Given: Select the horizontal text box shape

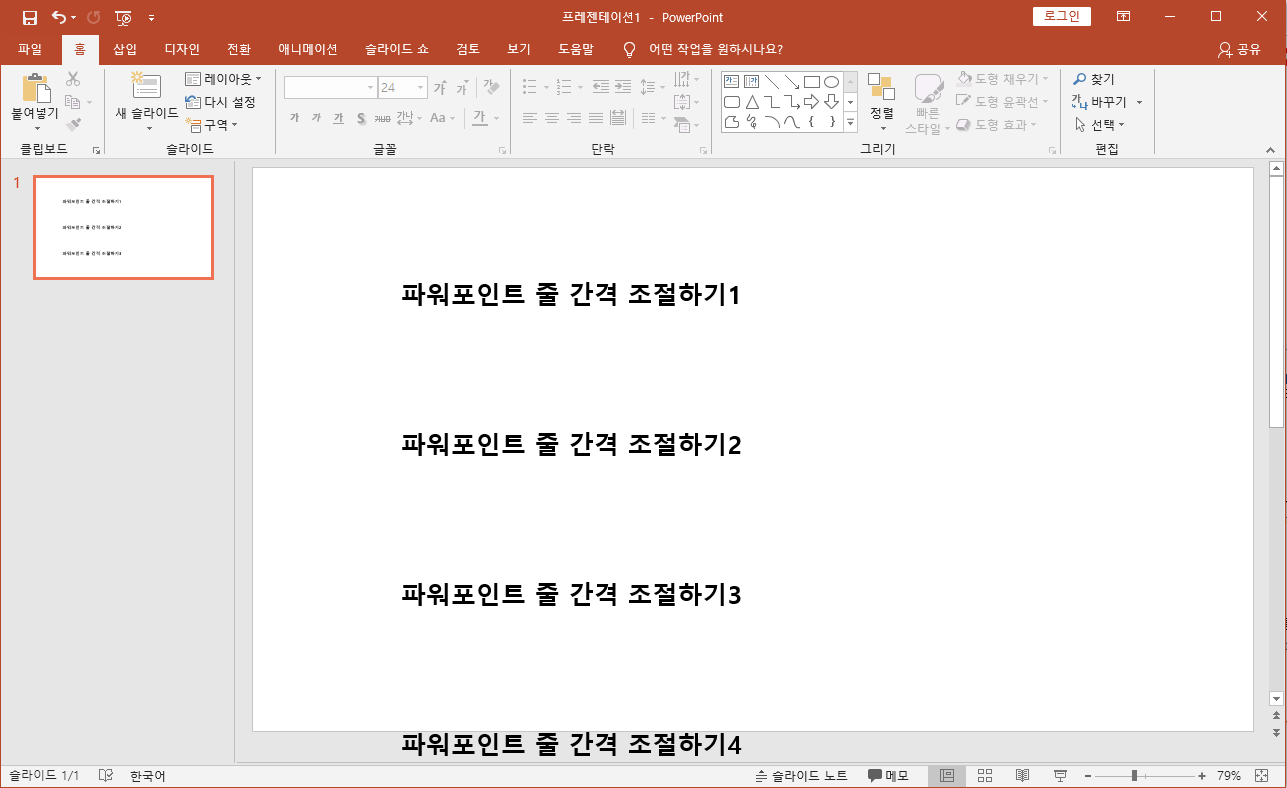Looking at the screenshot, I should click(x=731, y=82).
